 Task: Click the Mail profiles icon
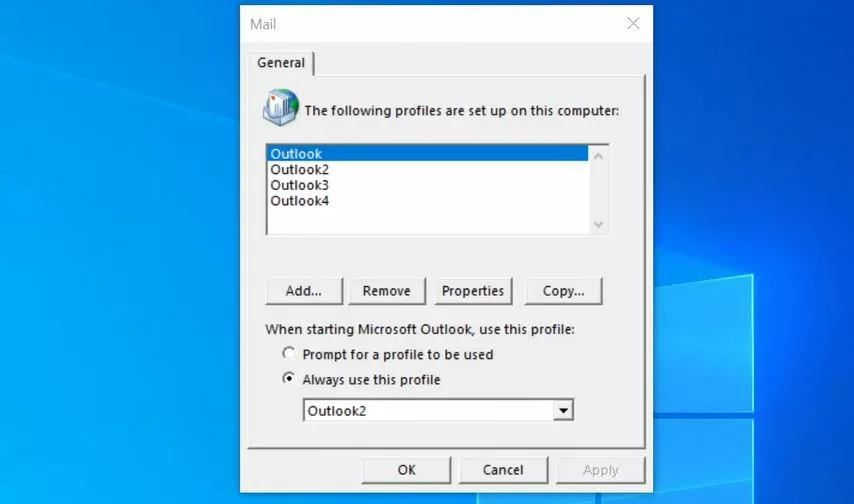(281, 107)
